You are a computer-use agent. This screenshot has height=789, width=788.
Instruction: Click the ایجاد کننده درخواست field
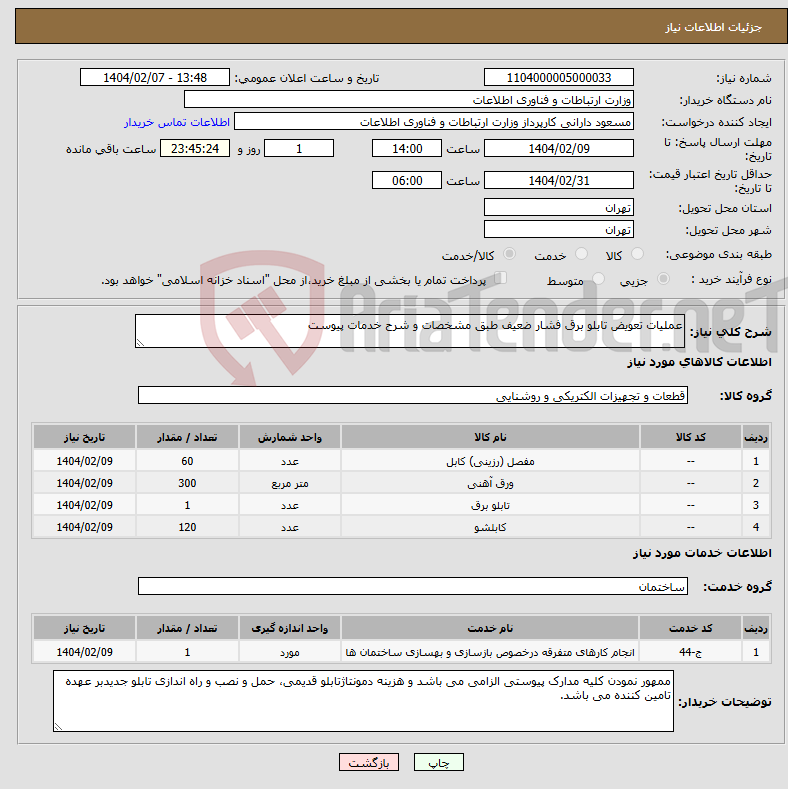click(434, 122)
